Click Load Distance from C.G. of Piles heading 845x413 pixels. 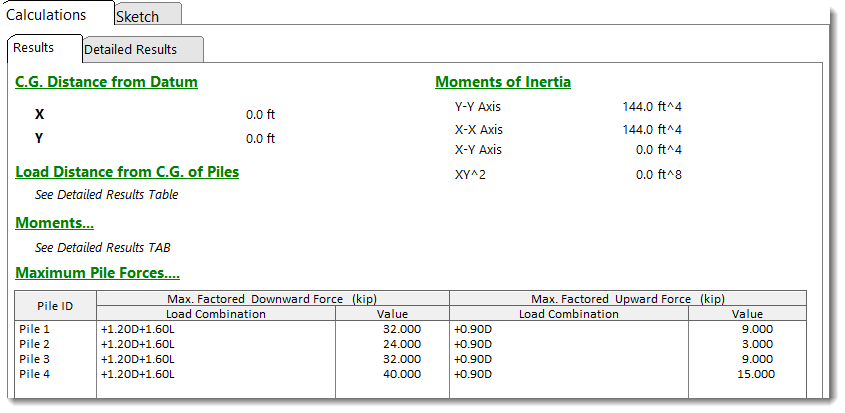[127, 172]
